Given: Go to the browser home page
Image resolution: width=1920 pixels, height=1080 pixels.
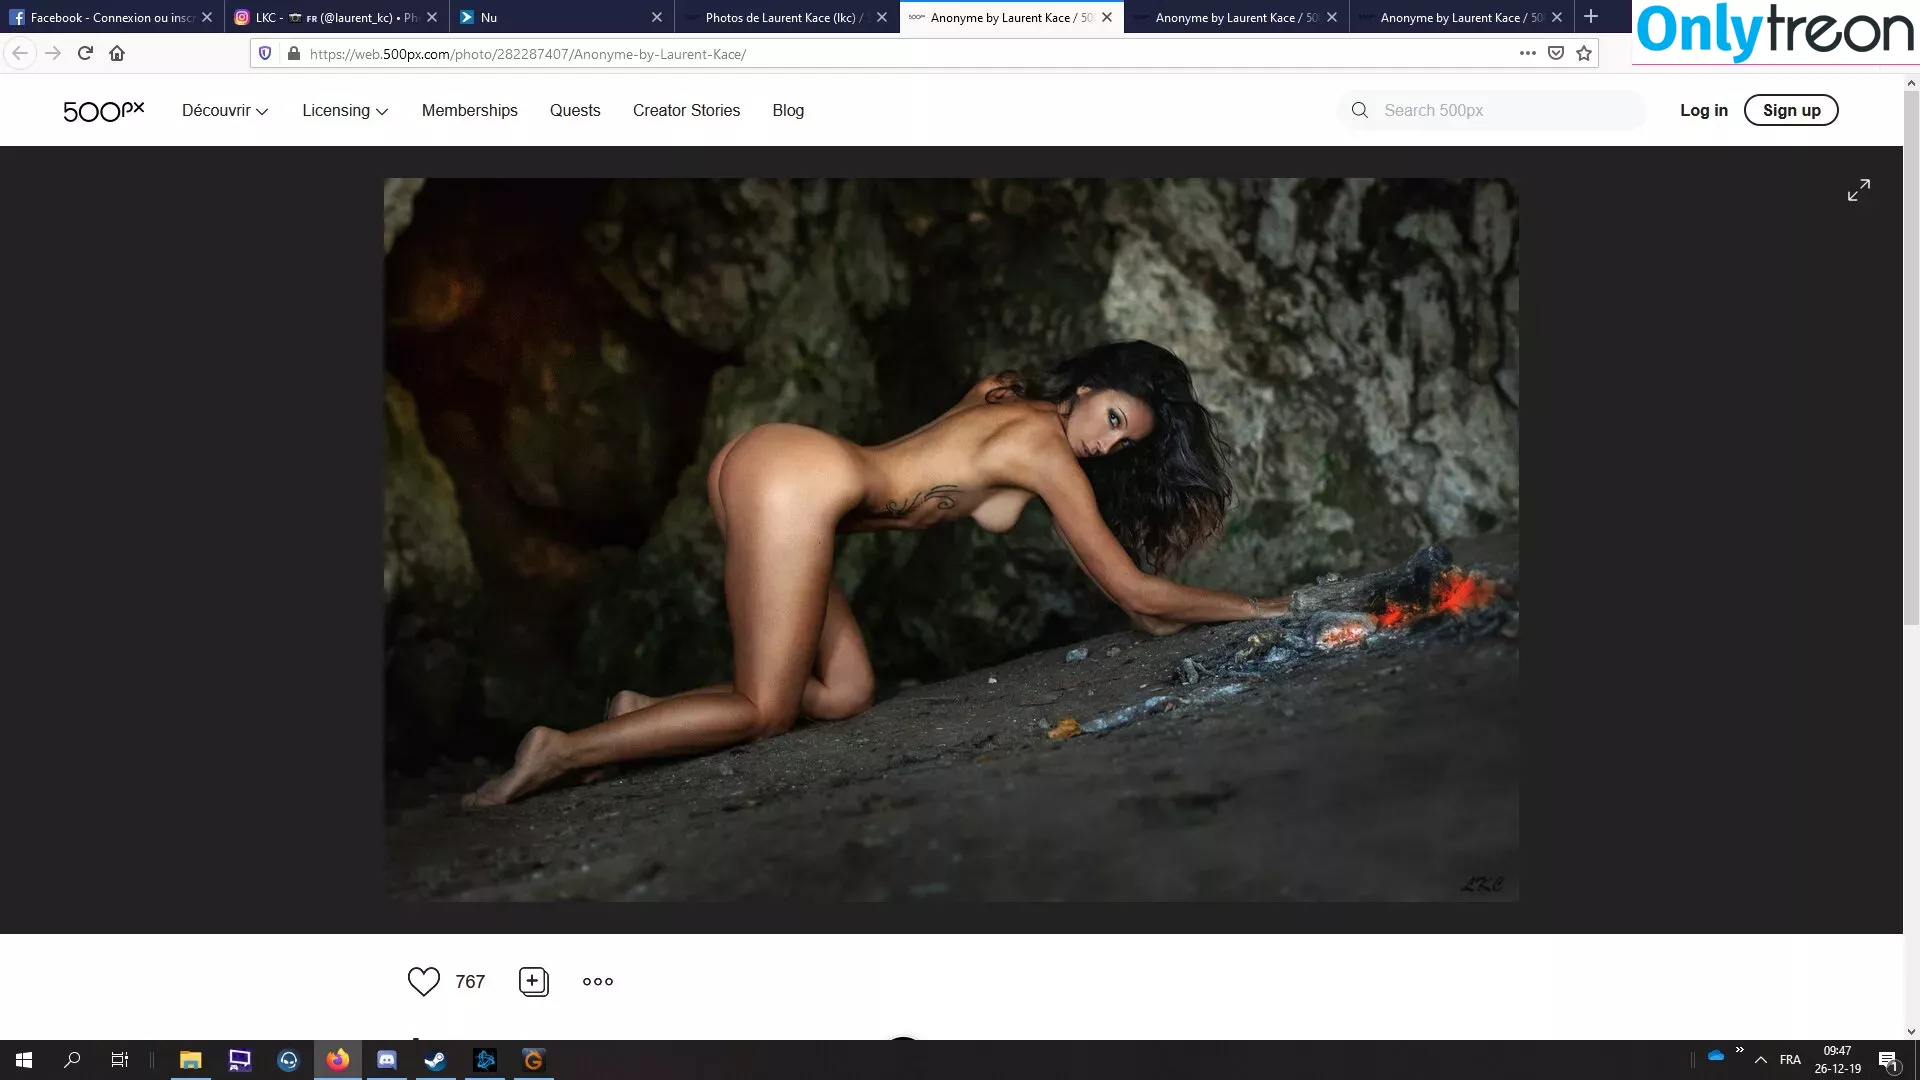Looking at the screenshot, I should pos(117,53).
